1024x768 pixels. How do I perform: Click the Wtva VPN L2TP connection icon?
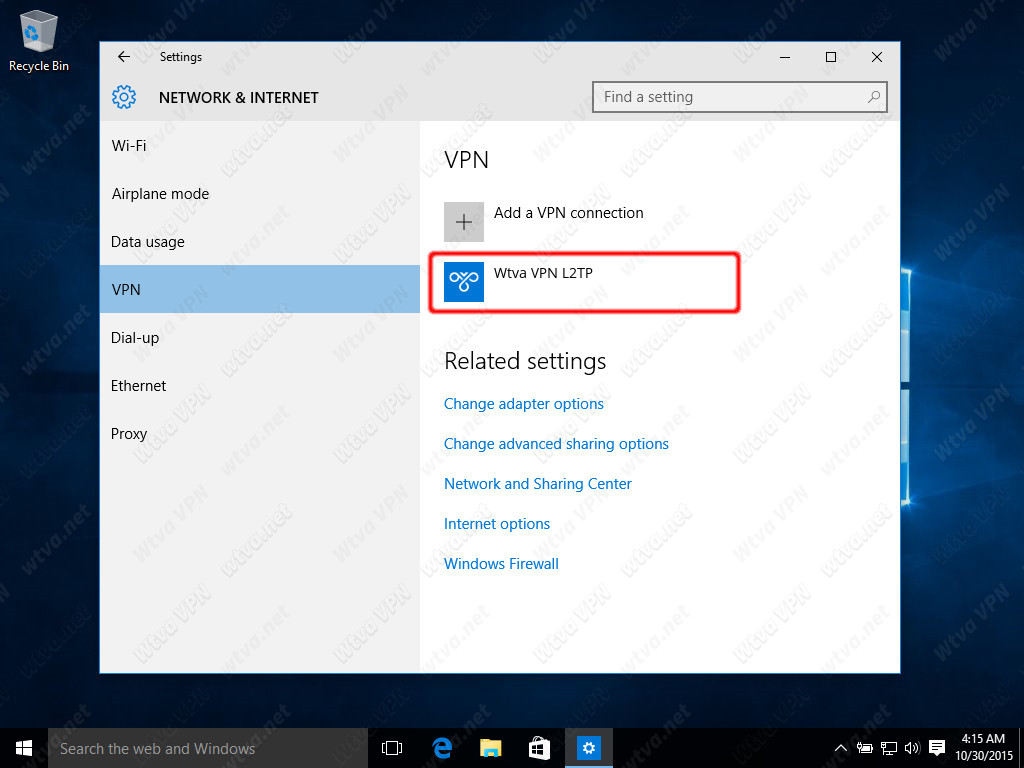(464, 282)
